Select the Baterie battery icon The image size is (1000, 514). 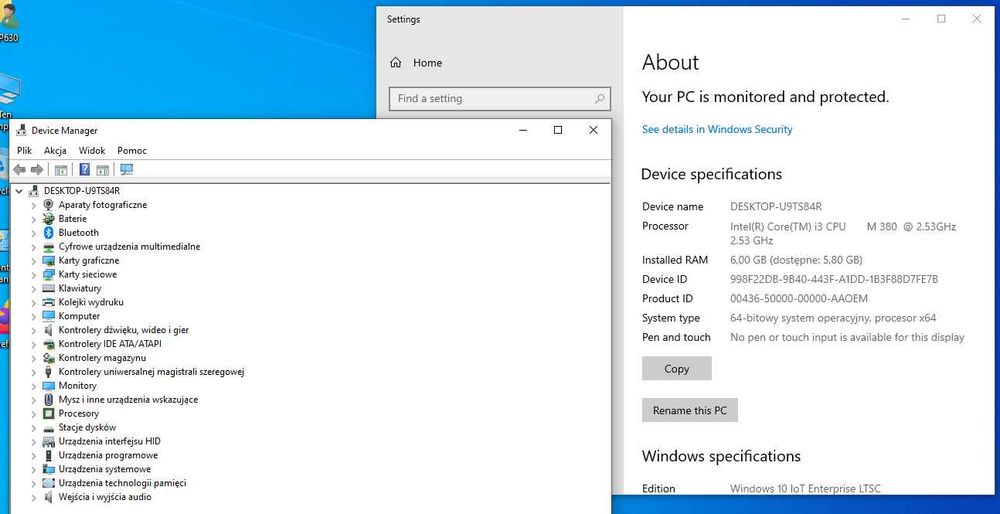[48, 219]
